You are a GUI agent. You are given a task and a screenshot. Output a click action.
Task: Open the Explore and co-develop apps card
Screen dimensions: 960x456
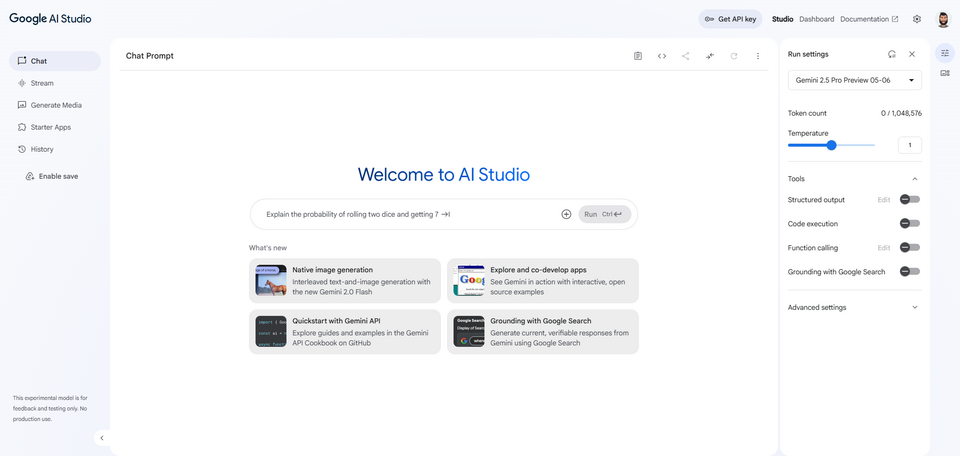[x=542, y=280]
